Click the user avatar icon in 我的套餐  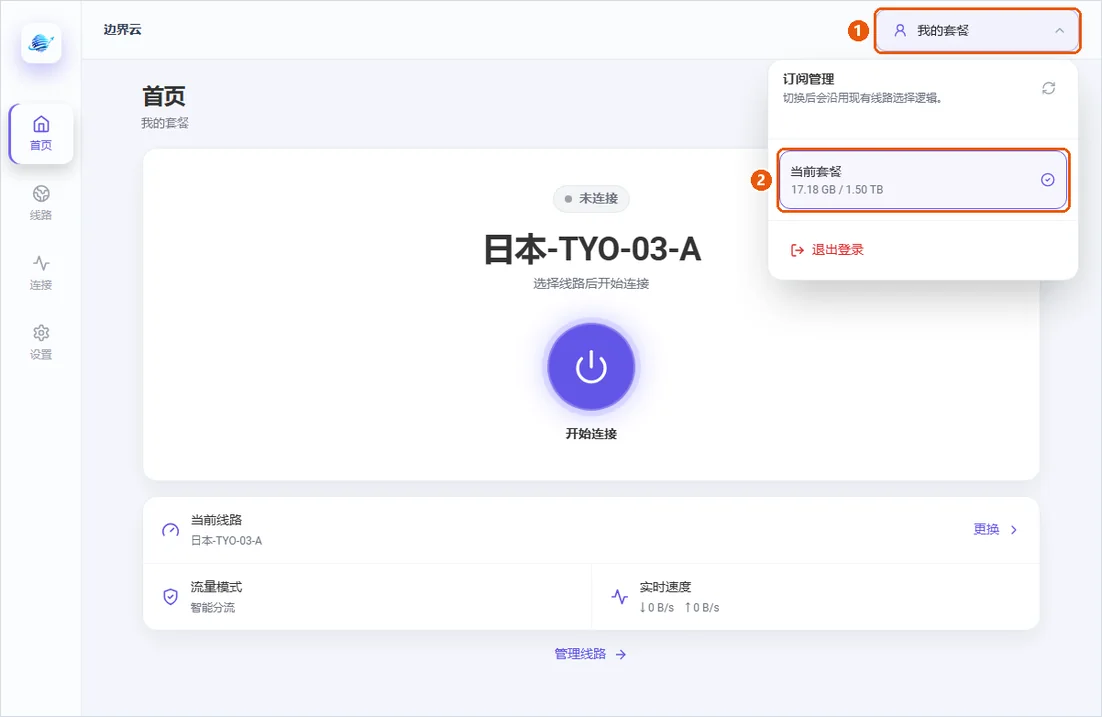pyautogui.click(x=900, y=30)
